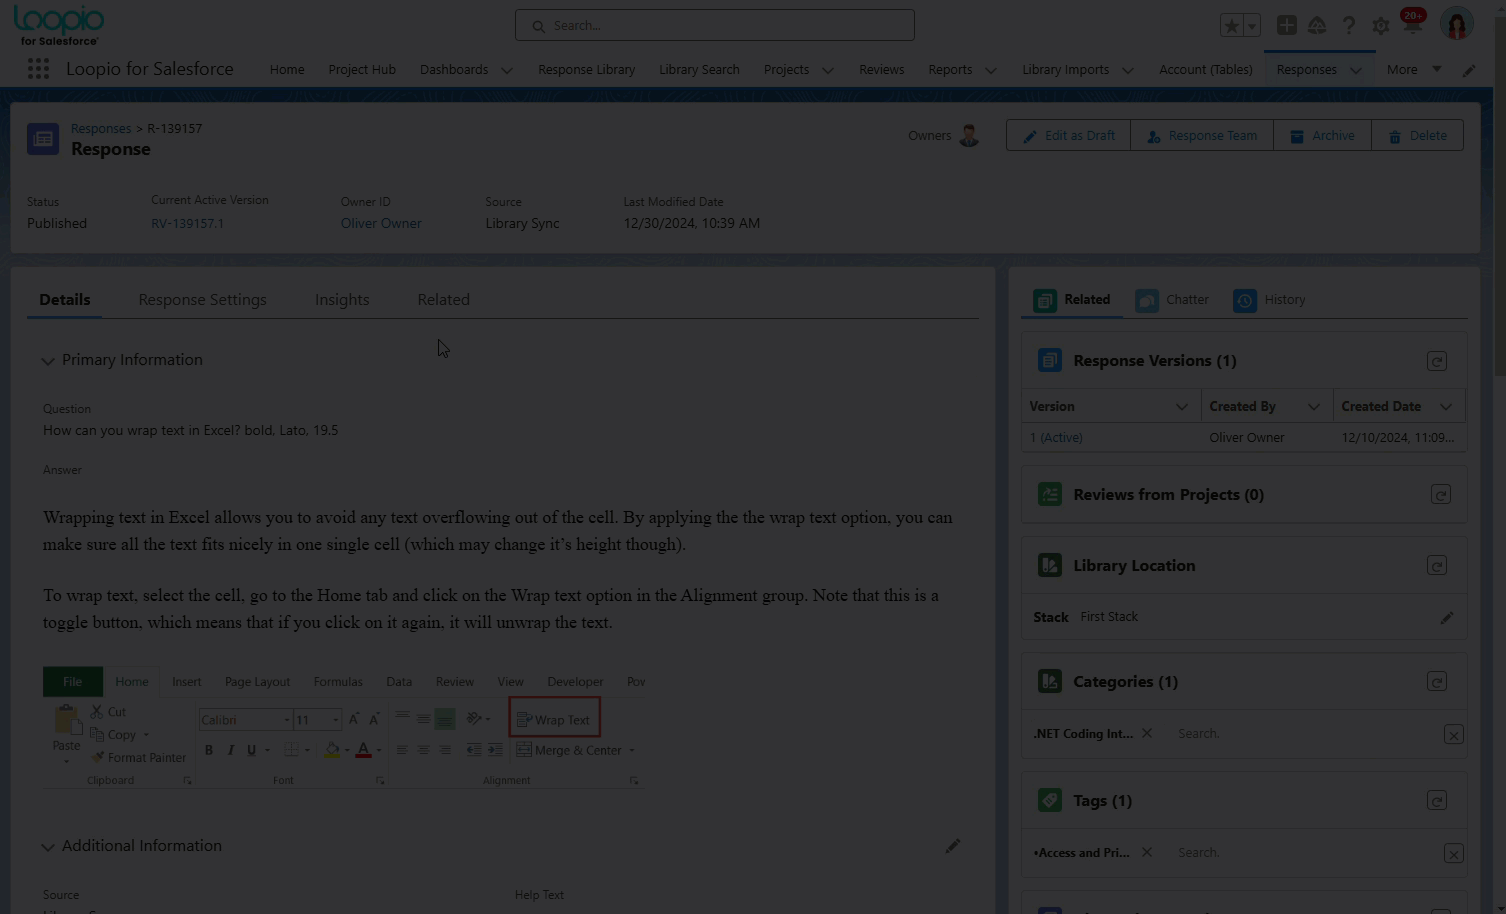The height and width of the screenshot is (914, 1506).
Task: Open the favorites list dropdown arrow
Action: click(x=1252, y=26)
